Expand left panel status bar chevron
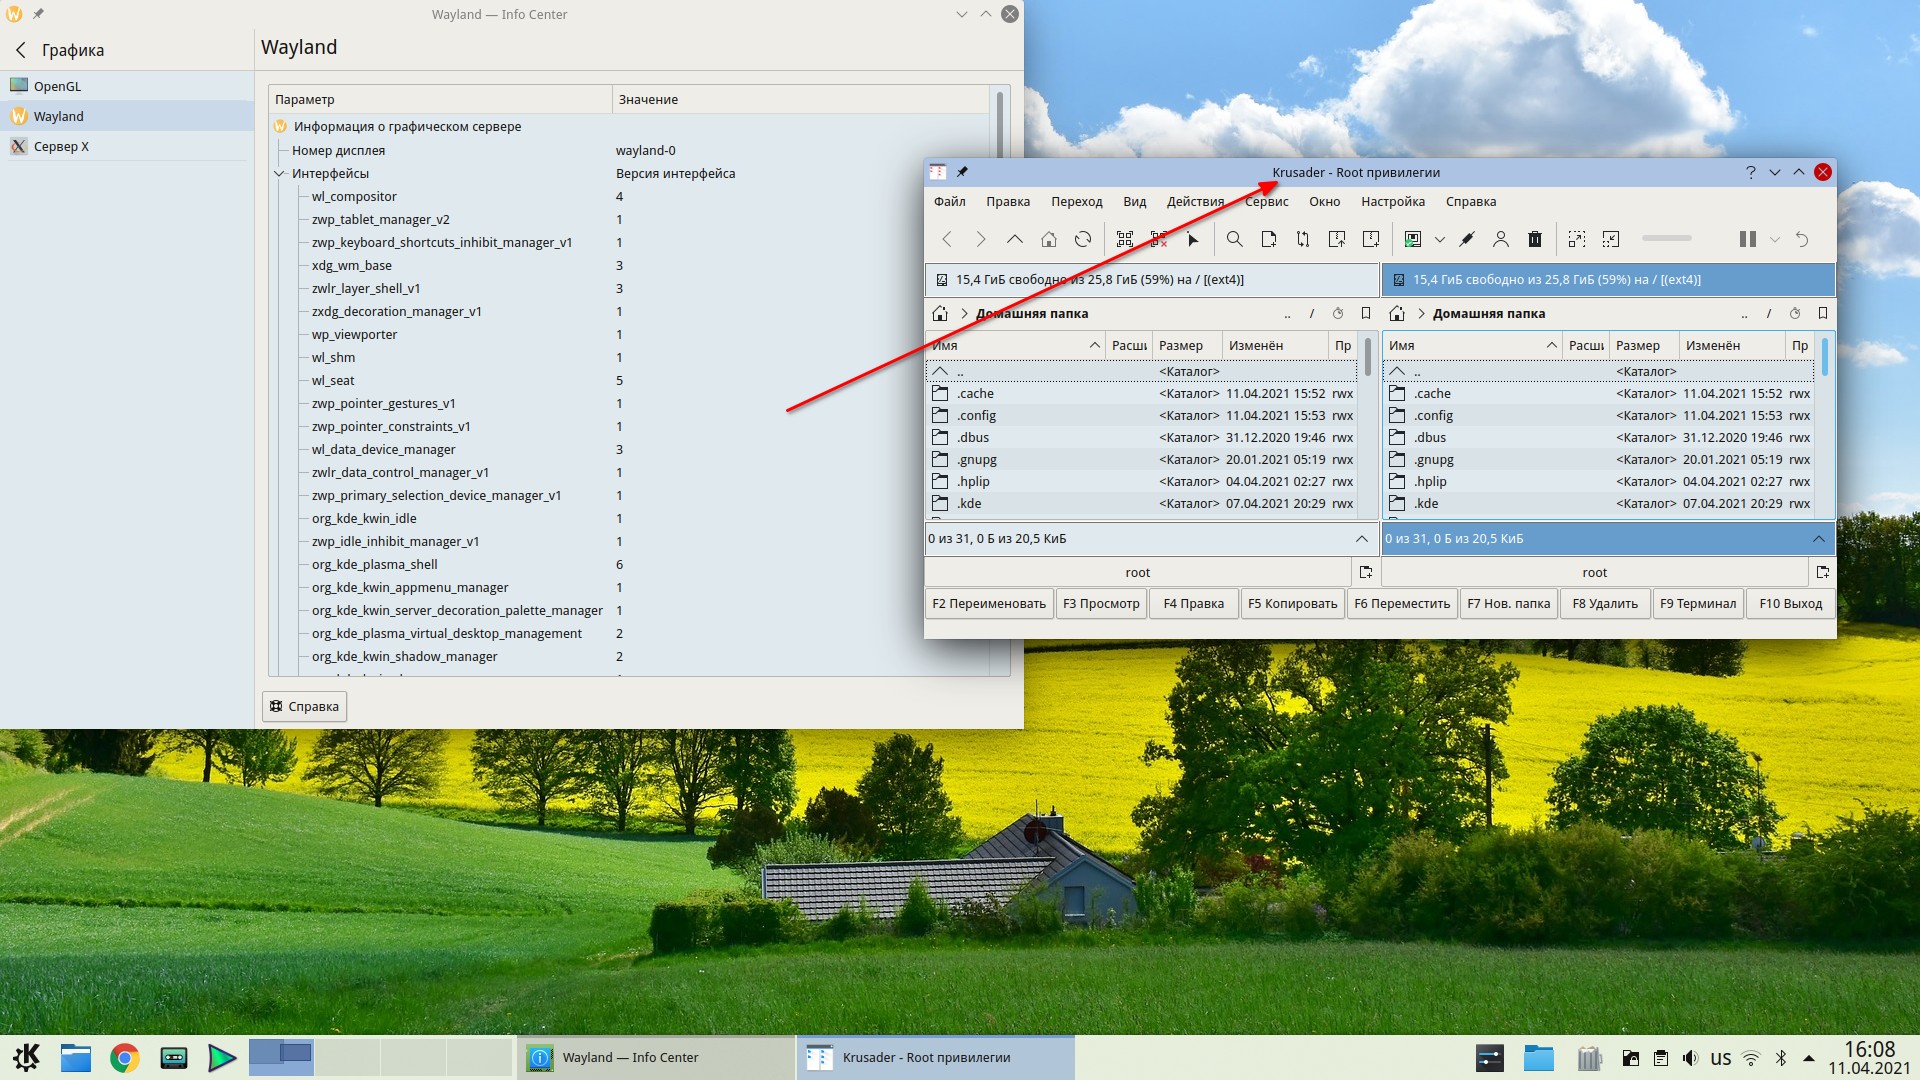 pyautogui.click(x=1361, y=538)
